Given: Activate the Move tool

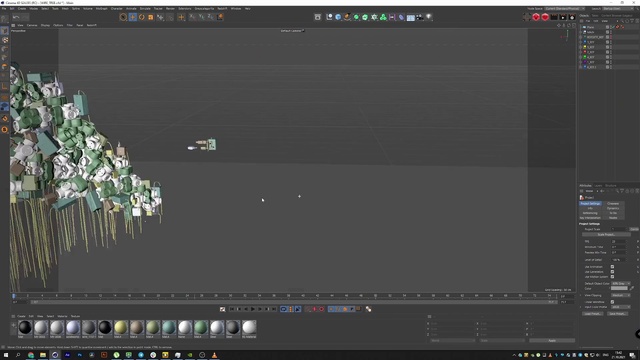Looking at the screenshot, I should (133, 17).
